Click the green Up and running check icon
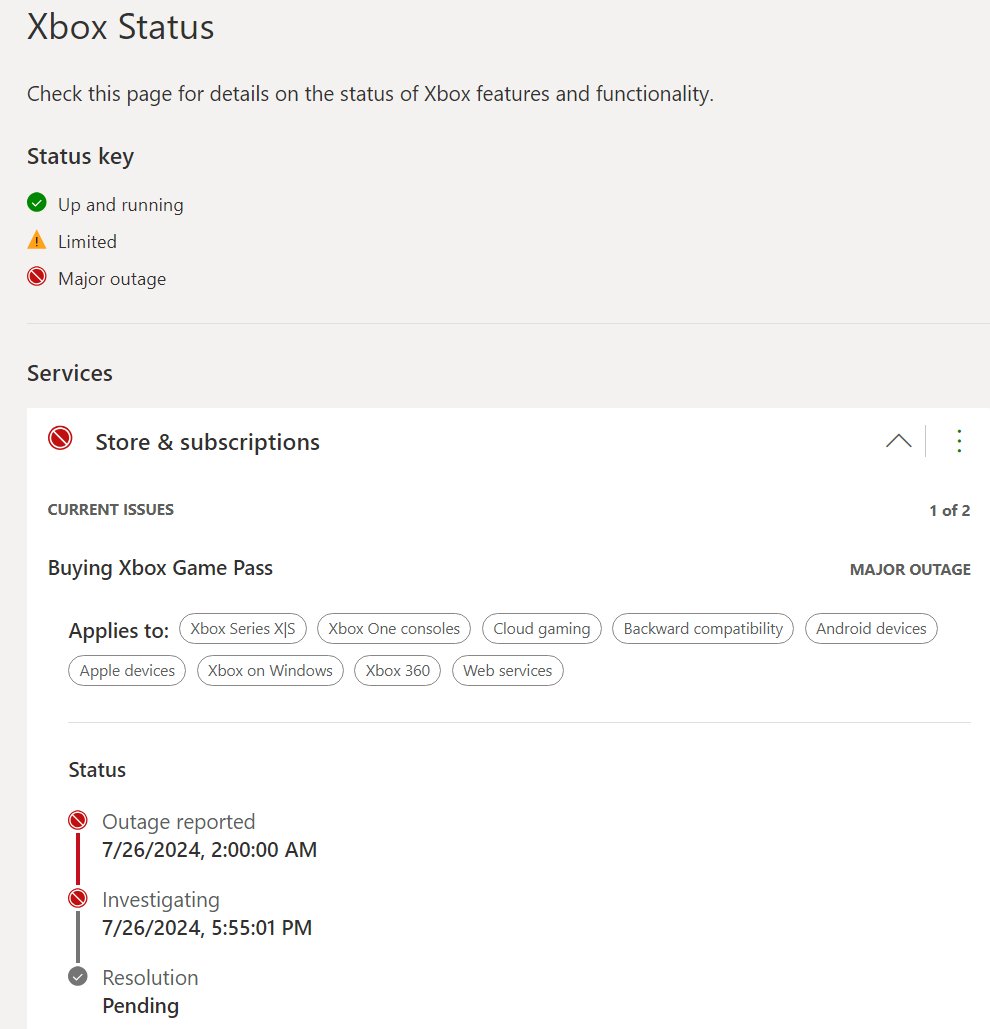This screenshot has width=990, height=1029. (x=37, y=203)
